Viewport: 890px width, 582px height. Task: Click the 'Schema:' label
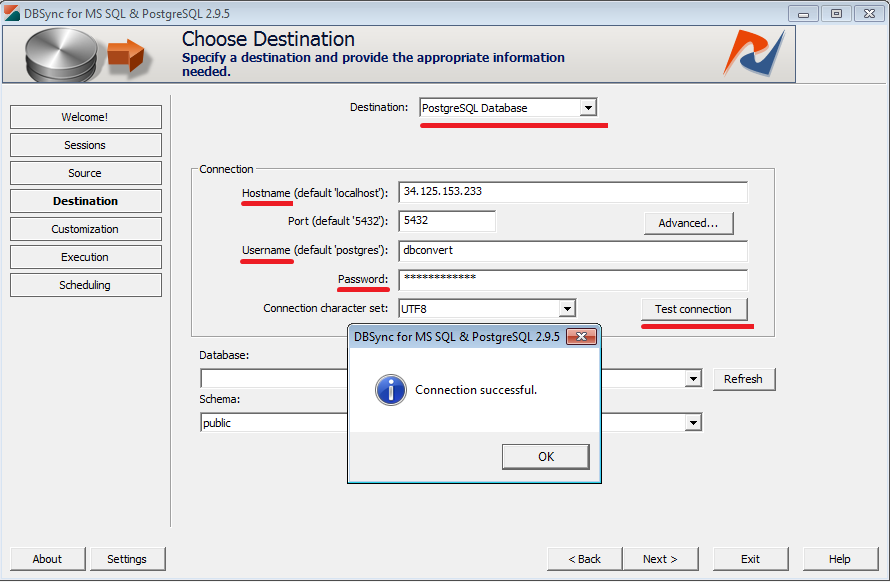point(220,399)
